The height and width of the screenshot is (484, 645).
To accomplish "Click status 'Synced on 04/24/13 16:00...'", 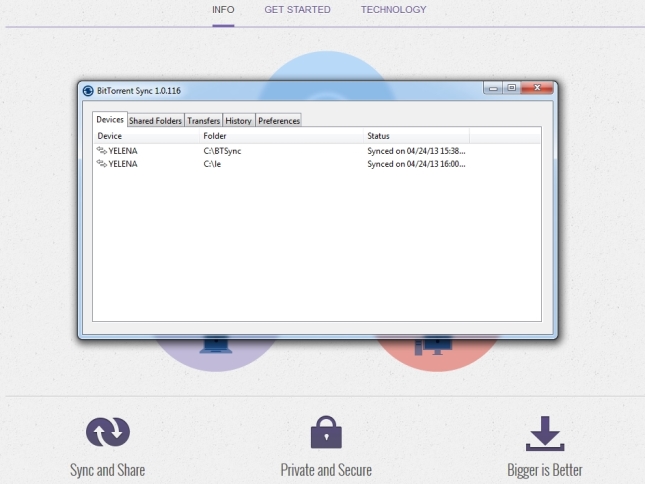I will pos(416,164).
